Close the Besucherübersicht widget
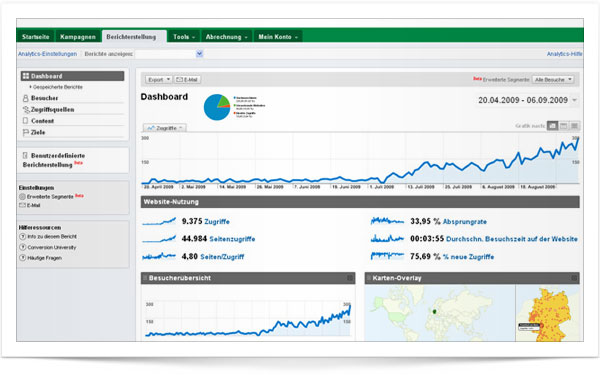The width and height of the screenshot is (600, 376). point(350,278)
